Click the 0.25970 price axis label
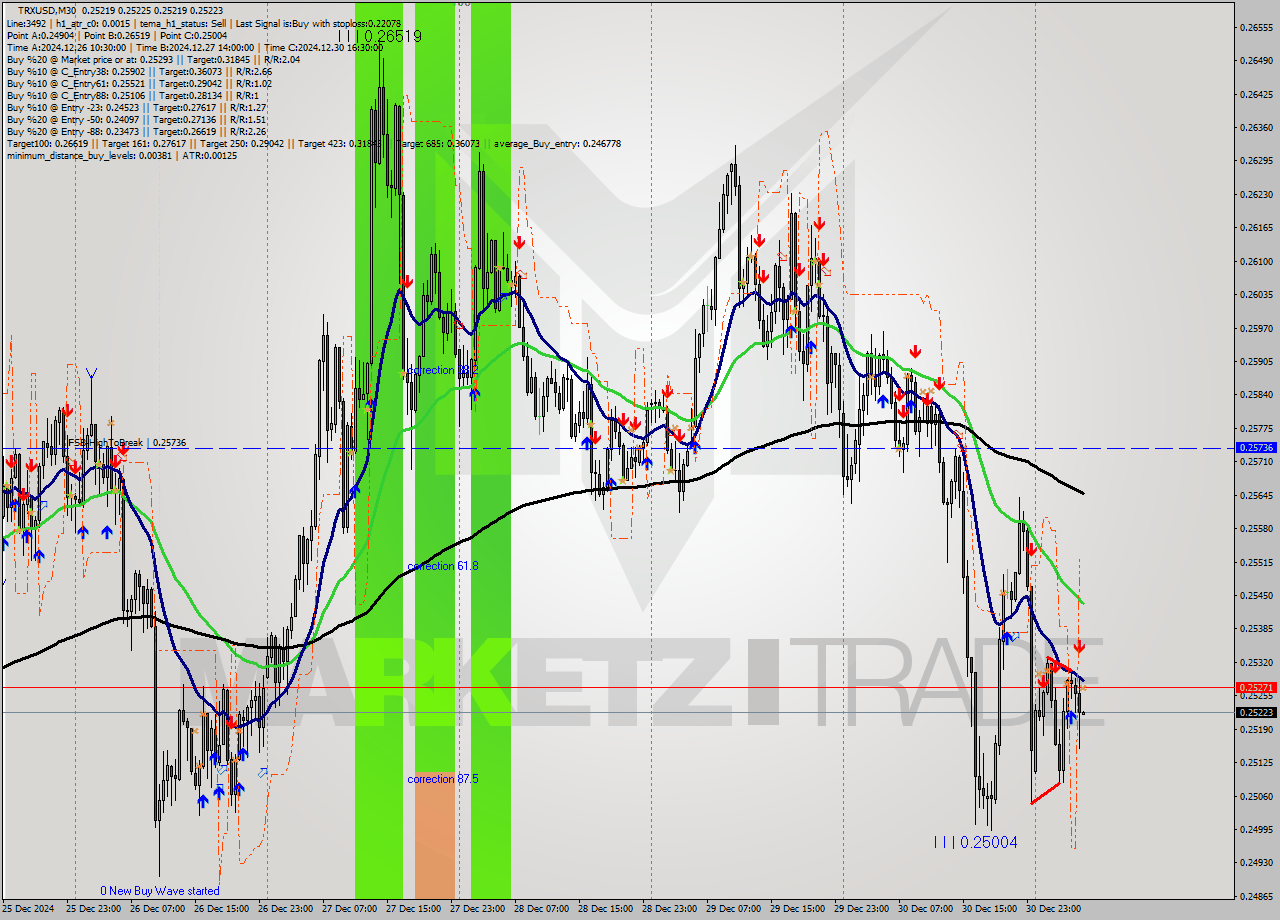This screenshot has width=1280, height=920. click(x=1256, y=328)
